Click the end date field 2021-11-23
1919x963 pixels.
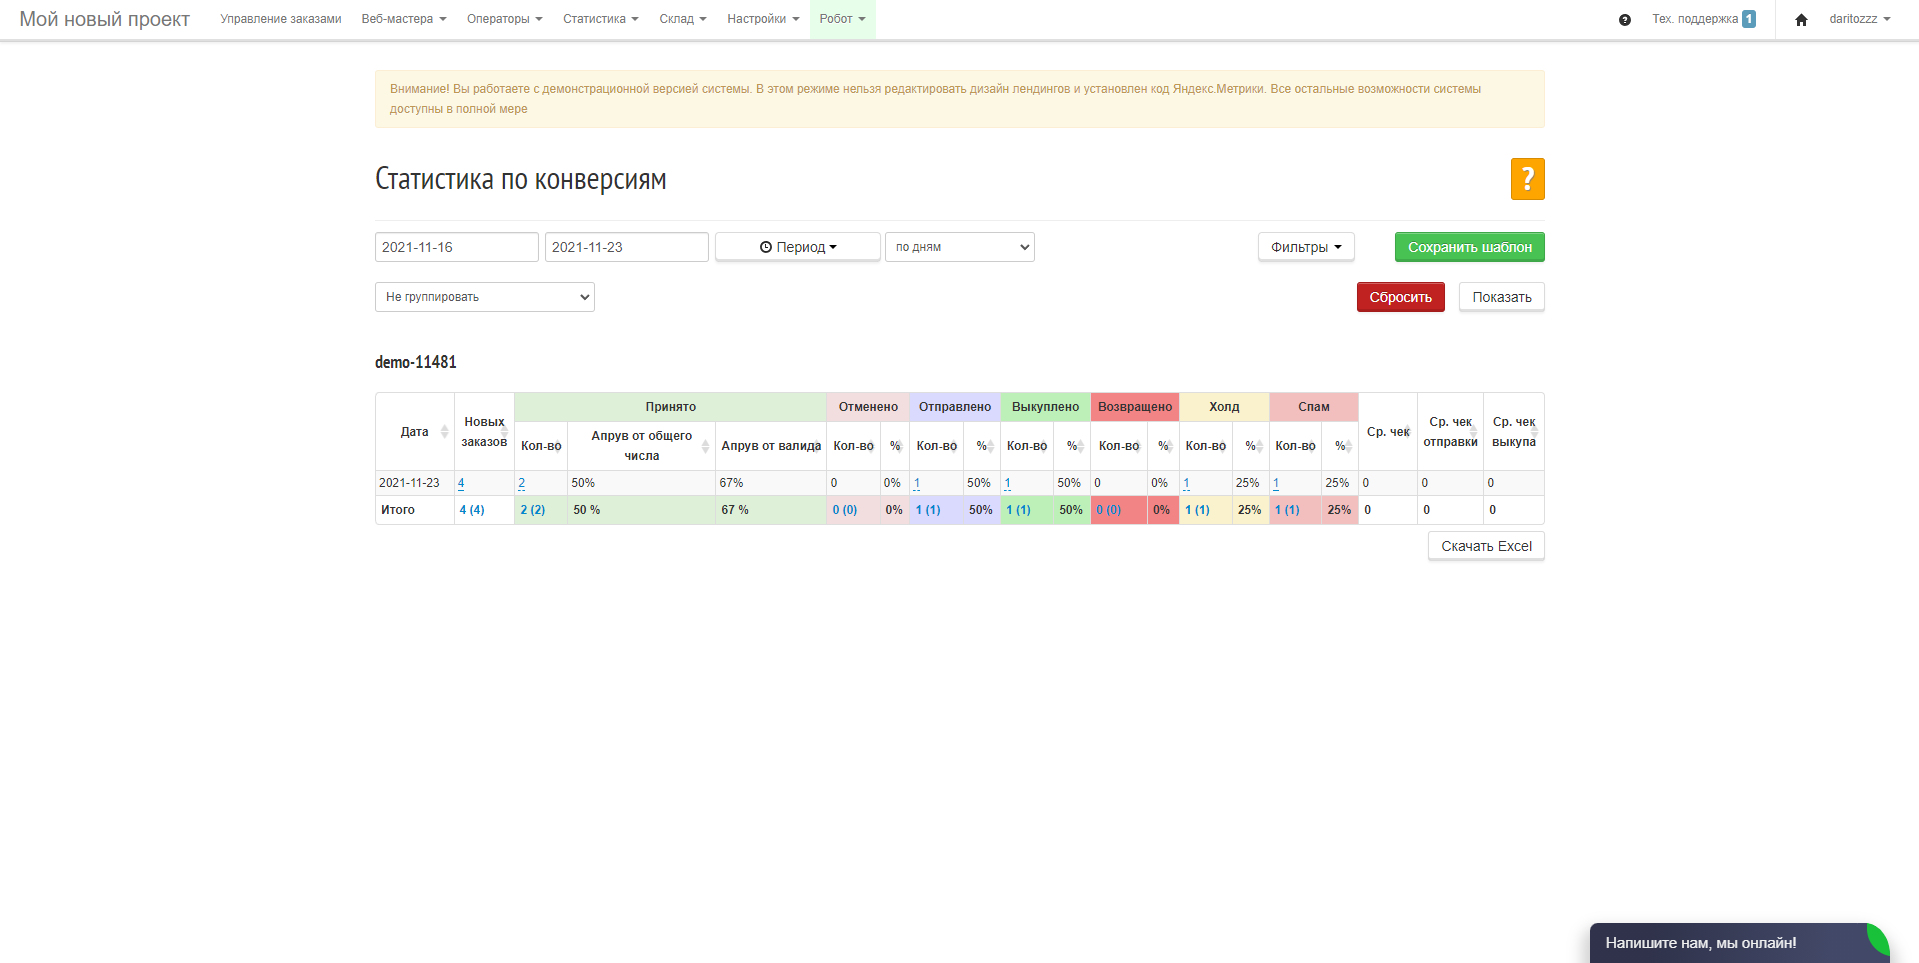(x=627, y=247)
